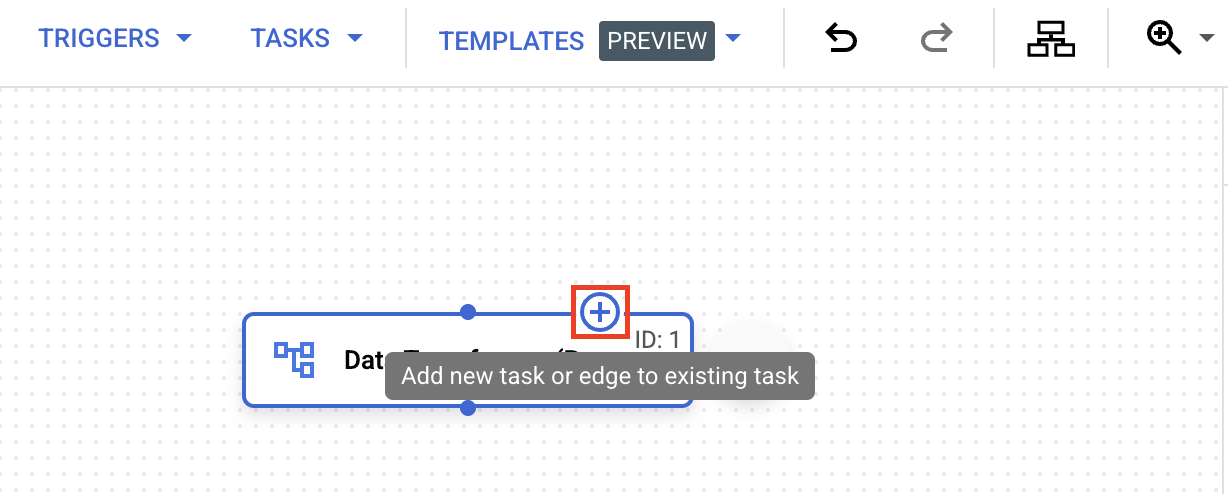This screenshot has height=494, width=1228.
Task: Click the zoom magnifier icon
Action: (1164, 40)
